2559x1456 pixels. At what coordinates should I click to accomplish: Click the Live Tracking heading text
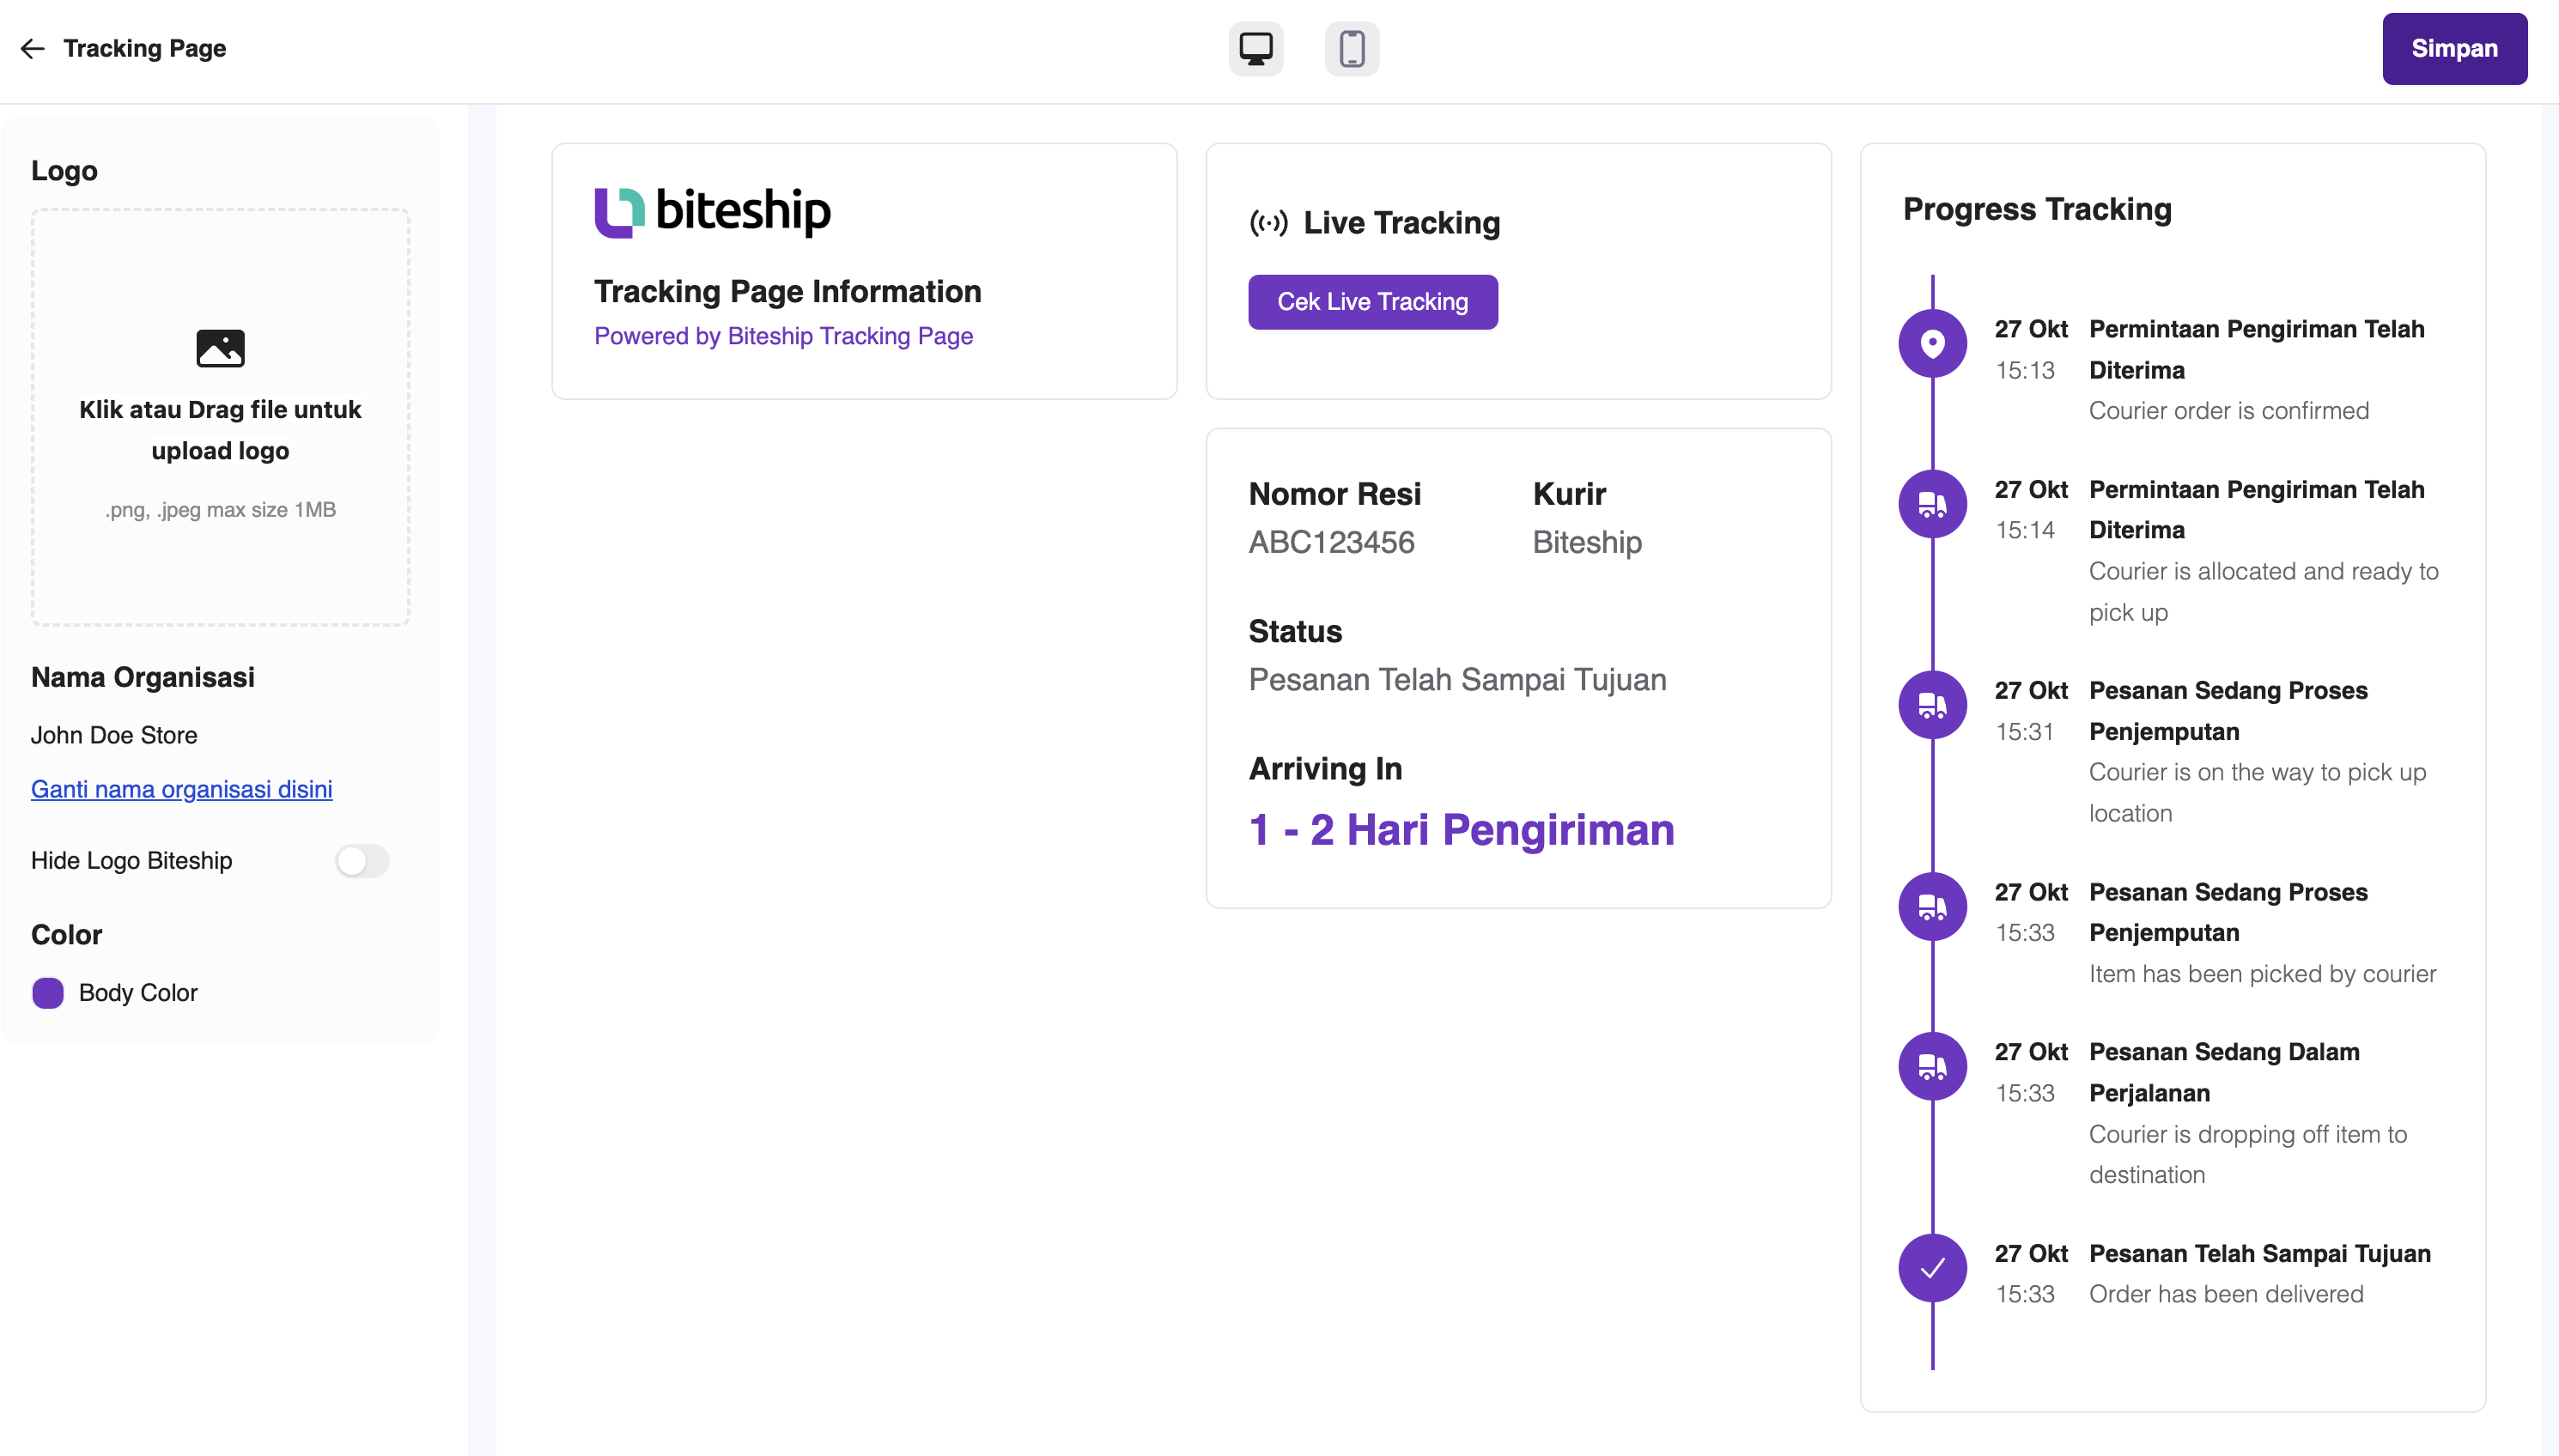(x=1401, y=222)
